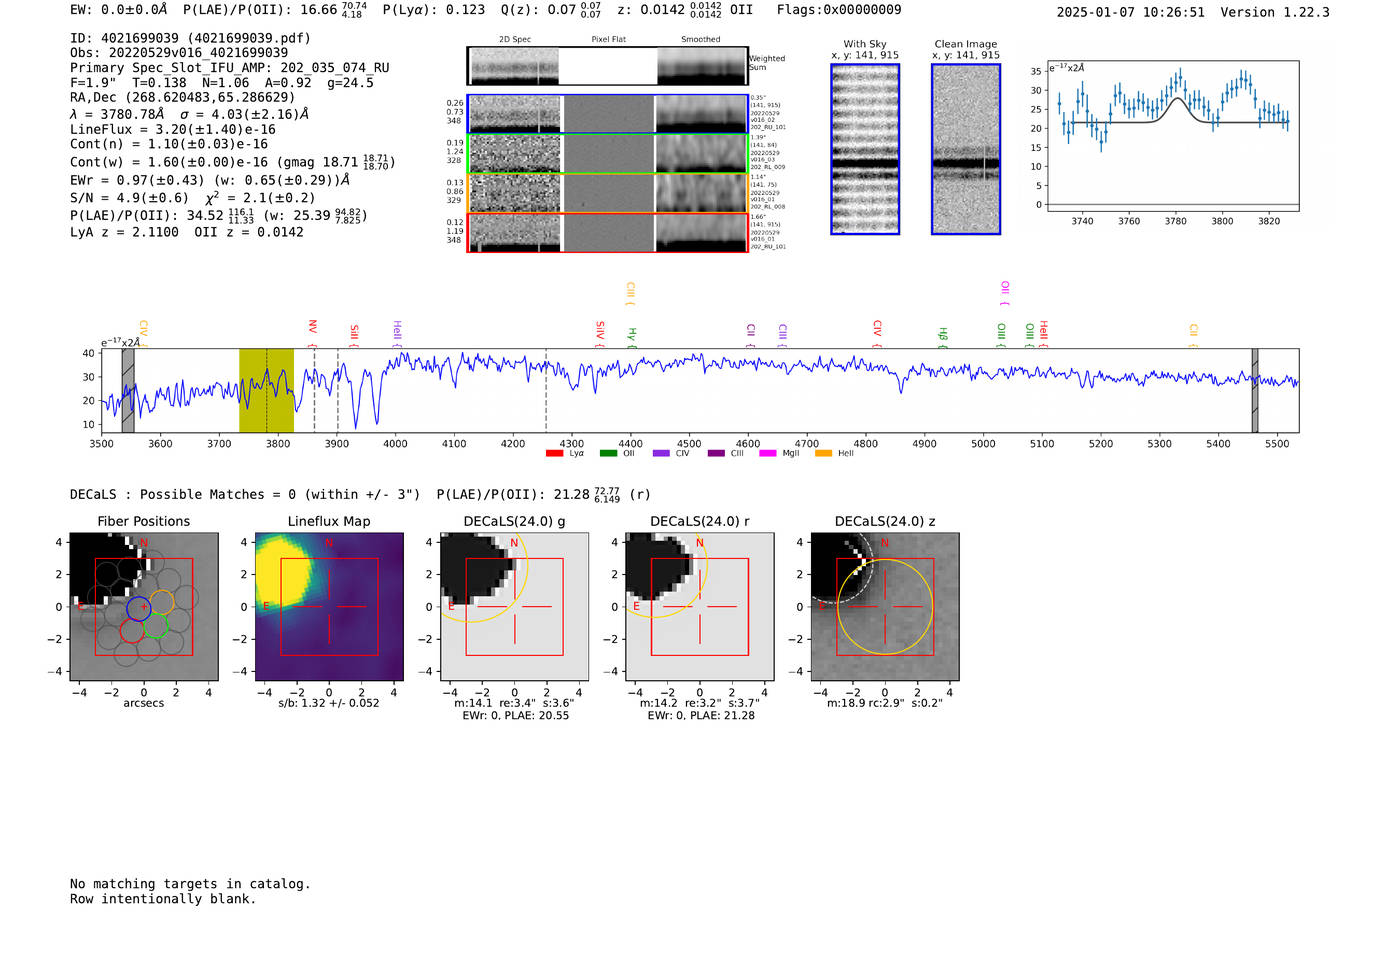Select the red Lyα legend swatch
This screenshot has height=953, width=1400.
(x=554, y=454)
